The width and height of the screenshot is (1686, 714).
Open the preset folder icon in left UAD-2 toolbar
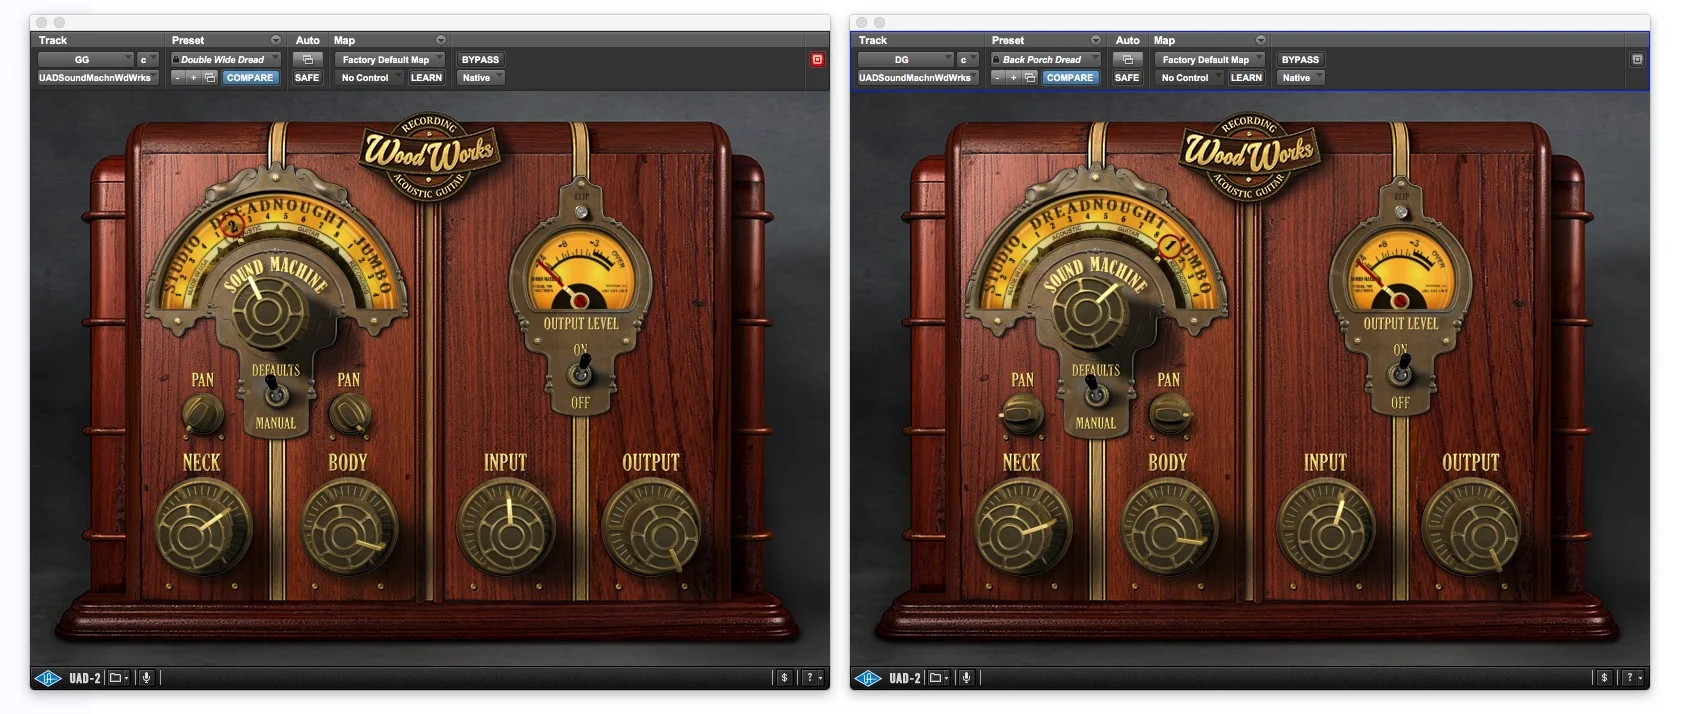coord(118,678)
